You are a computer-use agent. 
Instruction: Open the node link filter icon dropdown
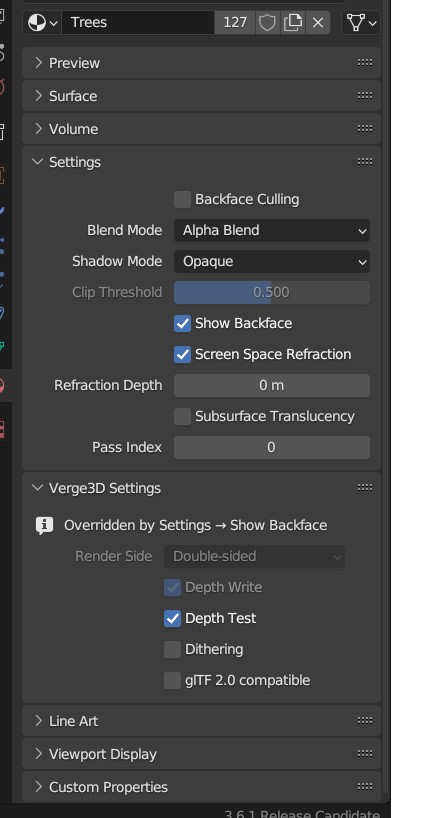(x=361, y=22)
